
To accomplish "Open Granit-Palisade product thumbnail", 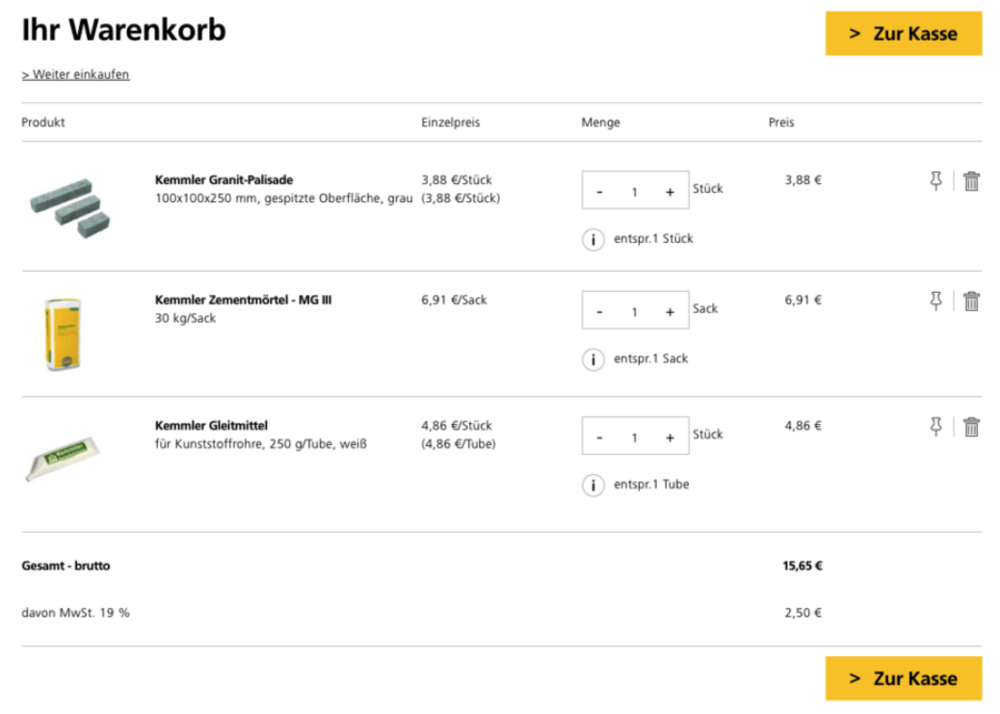I will 68,204.
